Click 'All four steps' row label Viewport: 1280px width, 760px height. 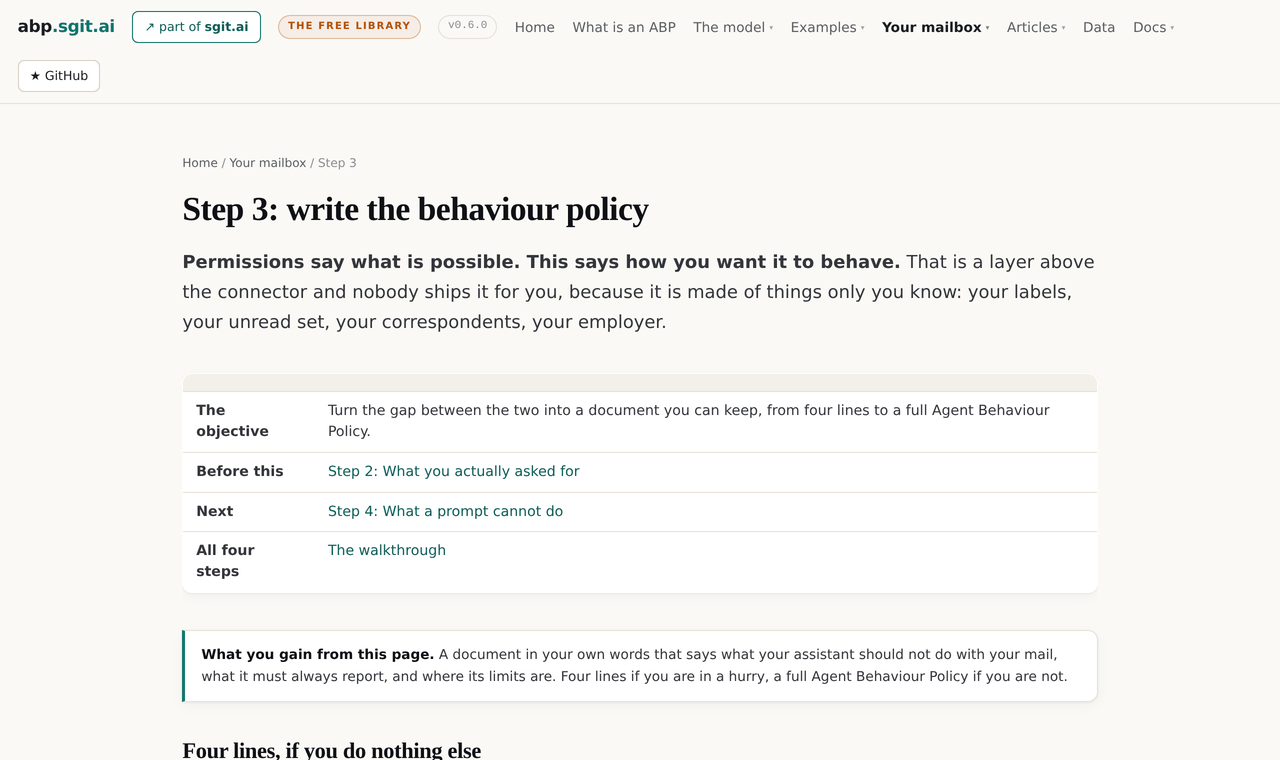click(x=225, y=561)
